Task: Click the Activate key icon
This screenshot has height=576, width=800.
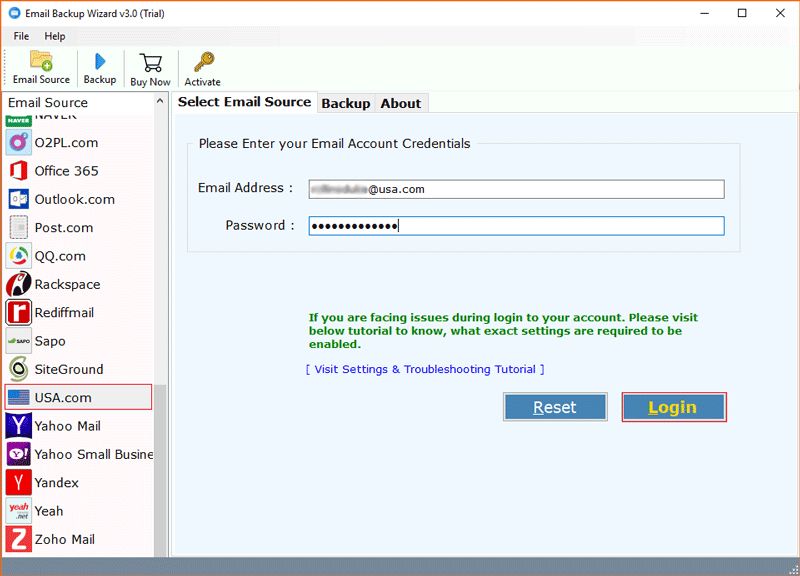Action: click(203, 63)
